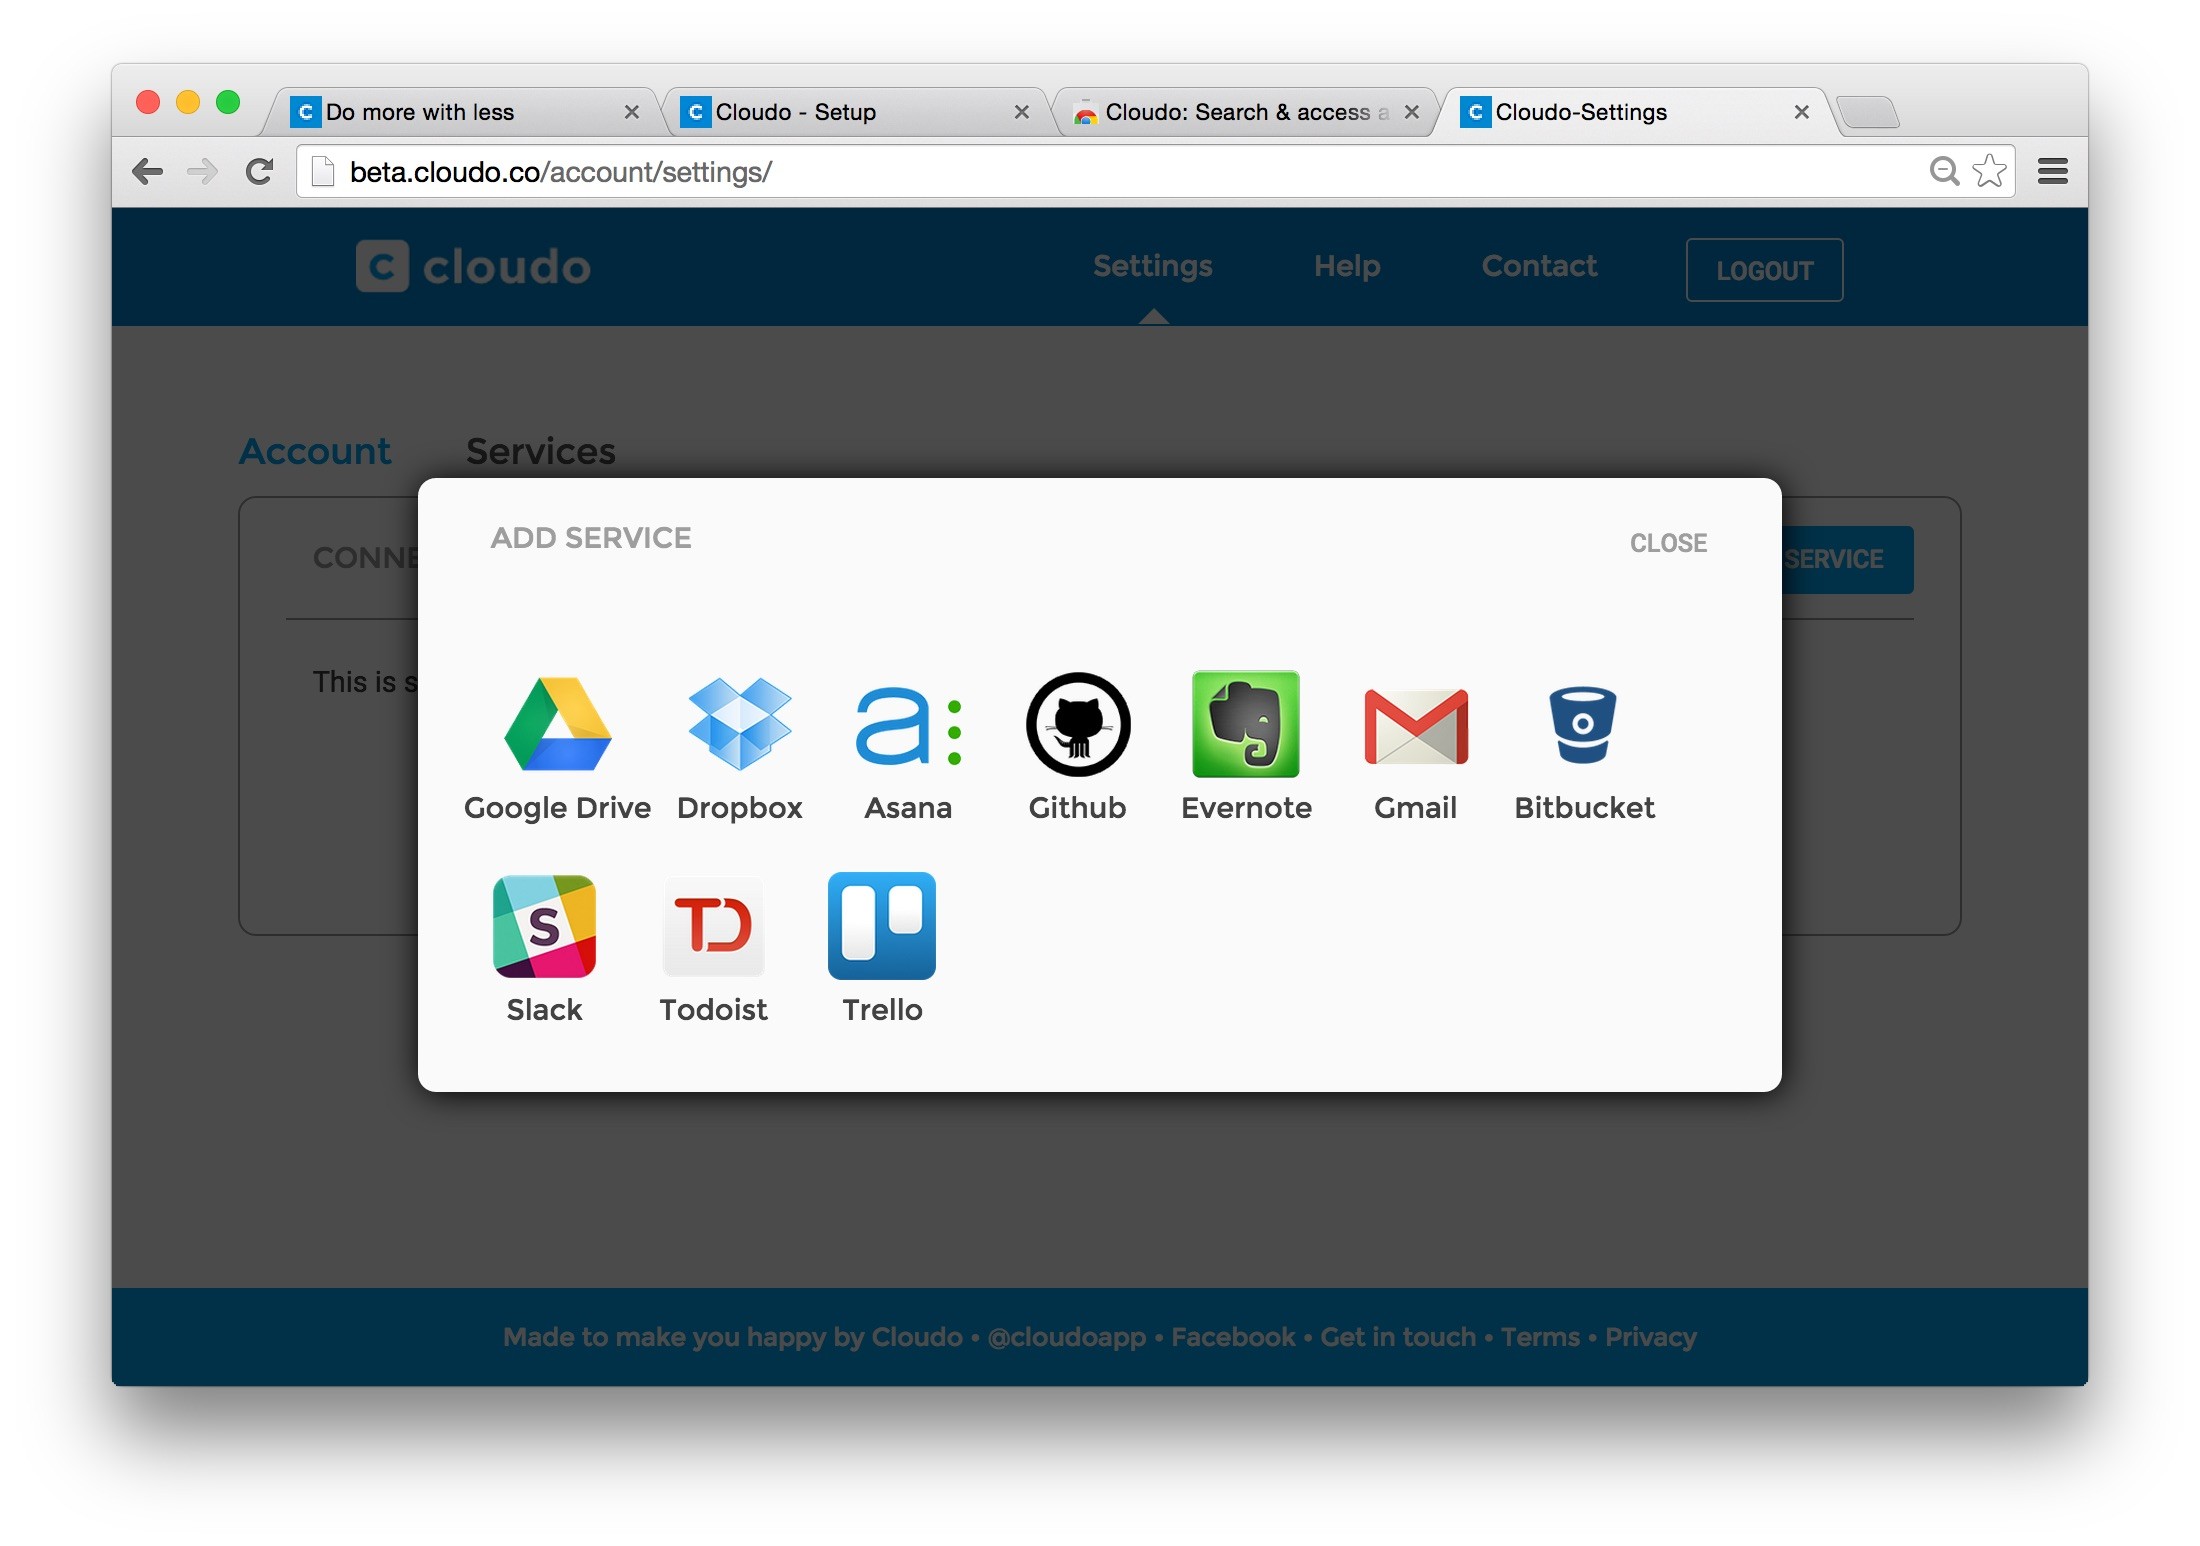
Task: Add the Asana service
Action: 908,727
